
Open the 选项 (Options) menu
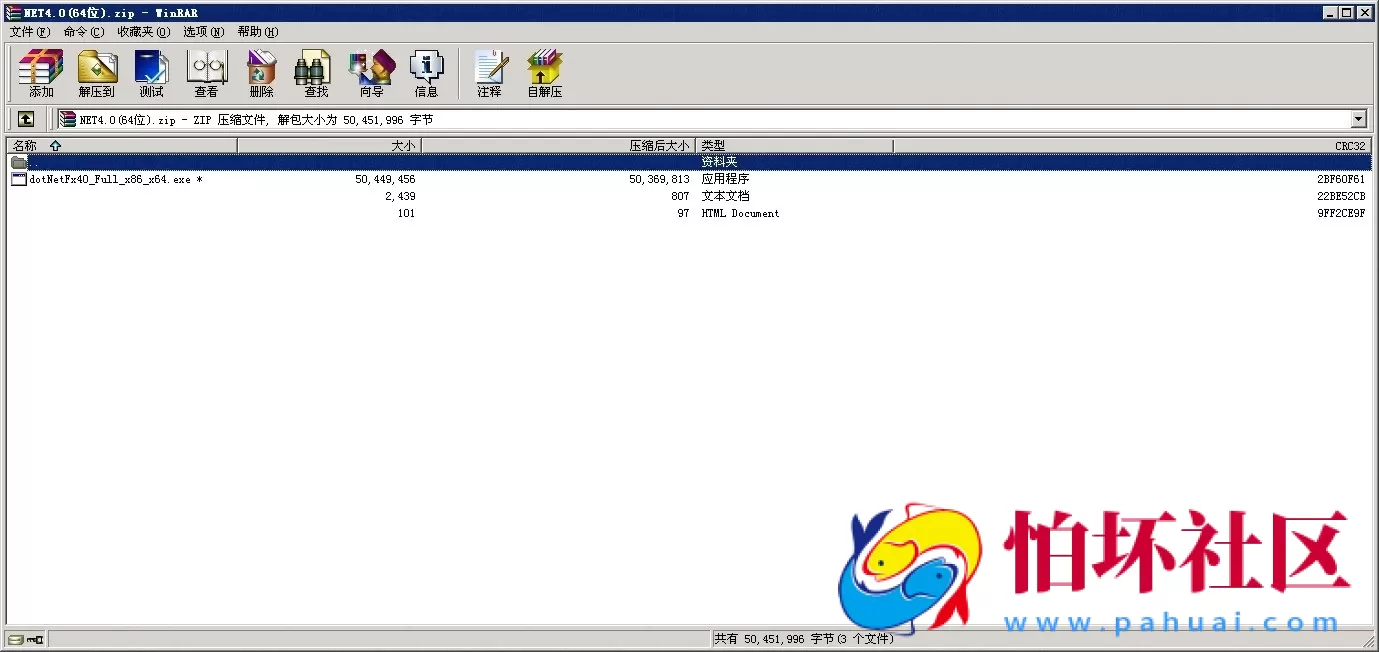coord(203,32)
